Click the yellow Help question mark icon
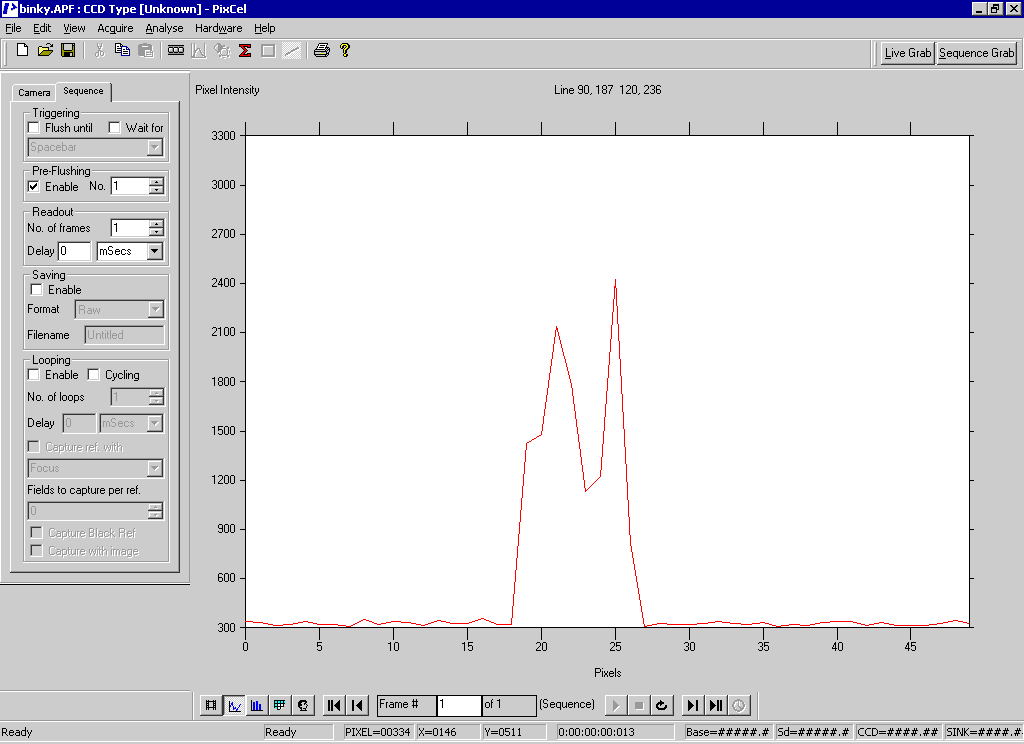The height and width of the screenshot is (744, 1024). tap(345, 50)
